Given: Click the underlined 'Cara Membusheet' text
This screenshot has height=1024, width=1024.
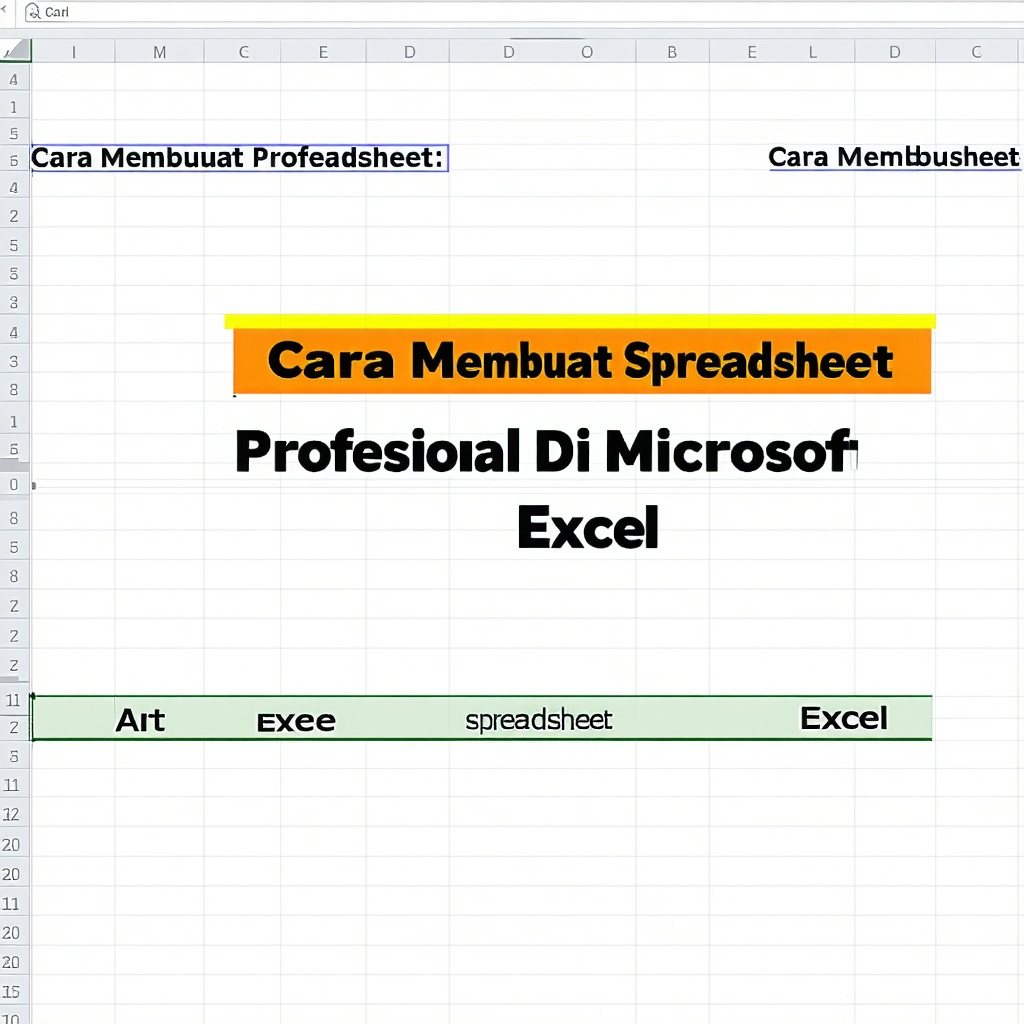Looking at the screenshot, I should click(x=893, y=157).
